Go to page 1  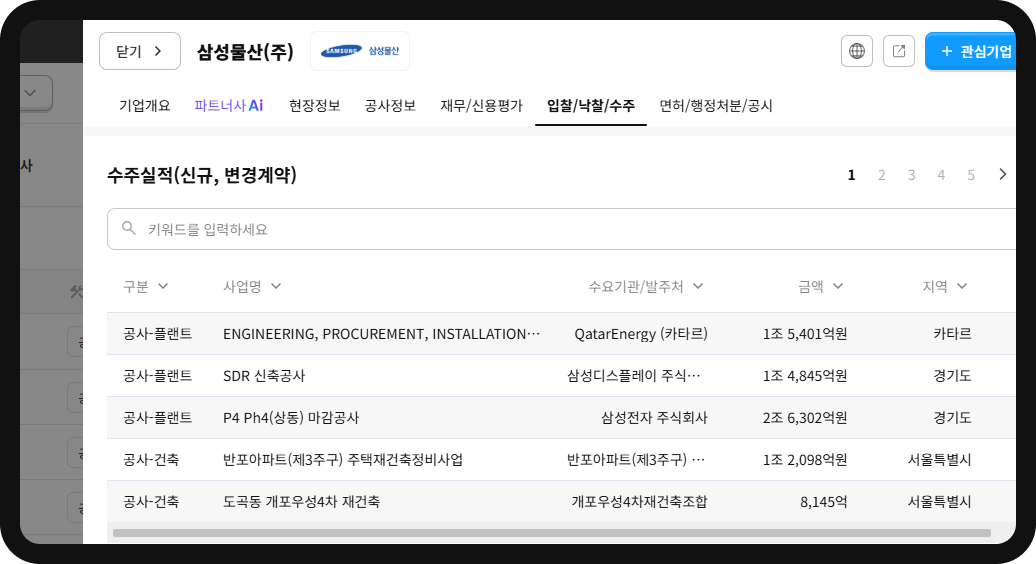coord(852,175)
